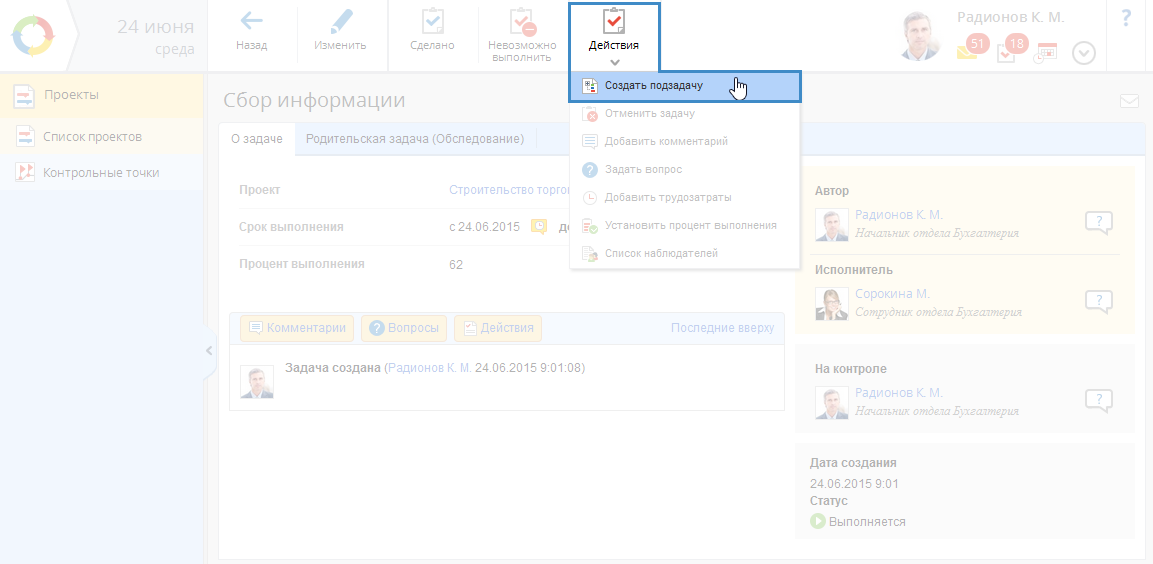1153x564 pixels.
Task: Switch to Родительская задача (Обследование) tab
Action: (x=415, y=140)
